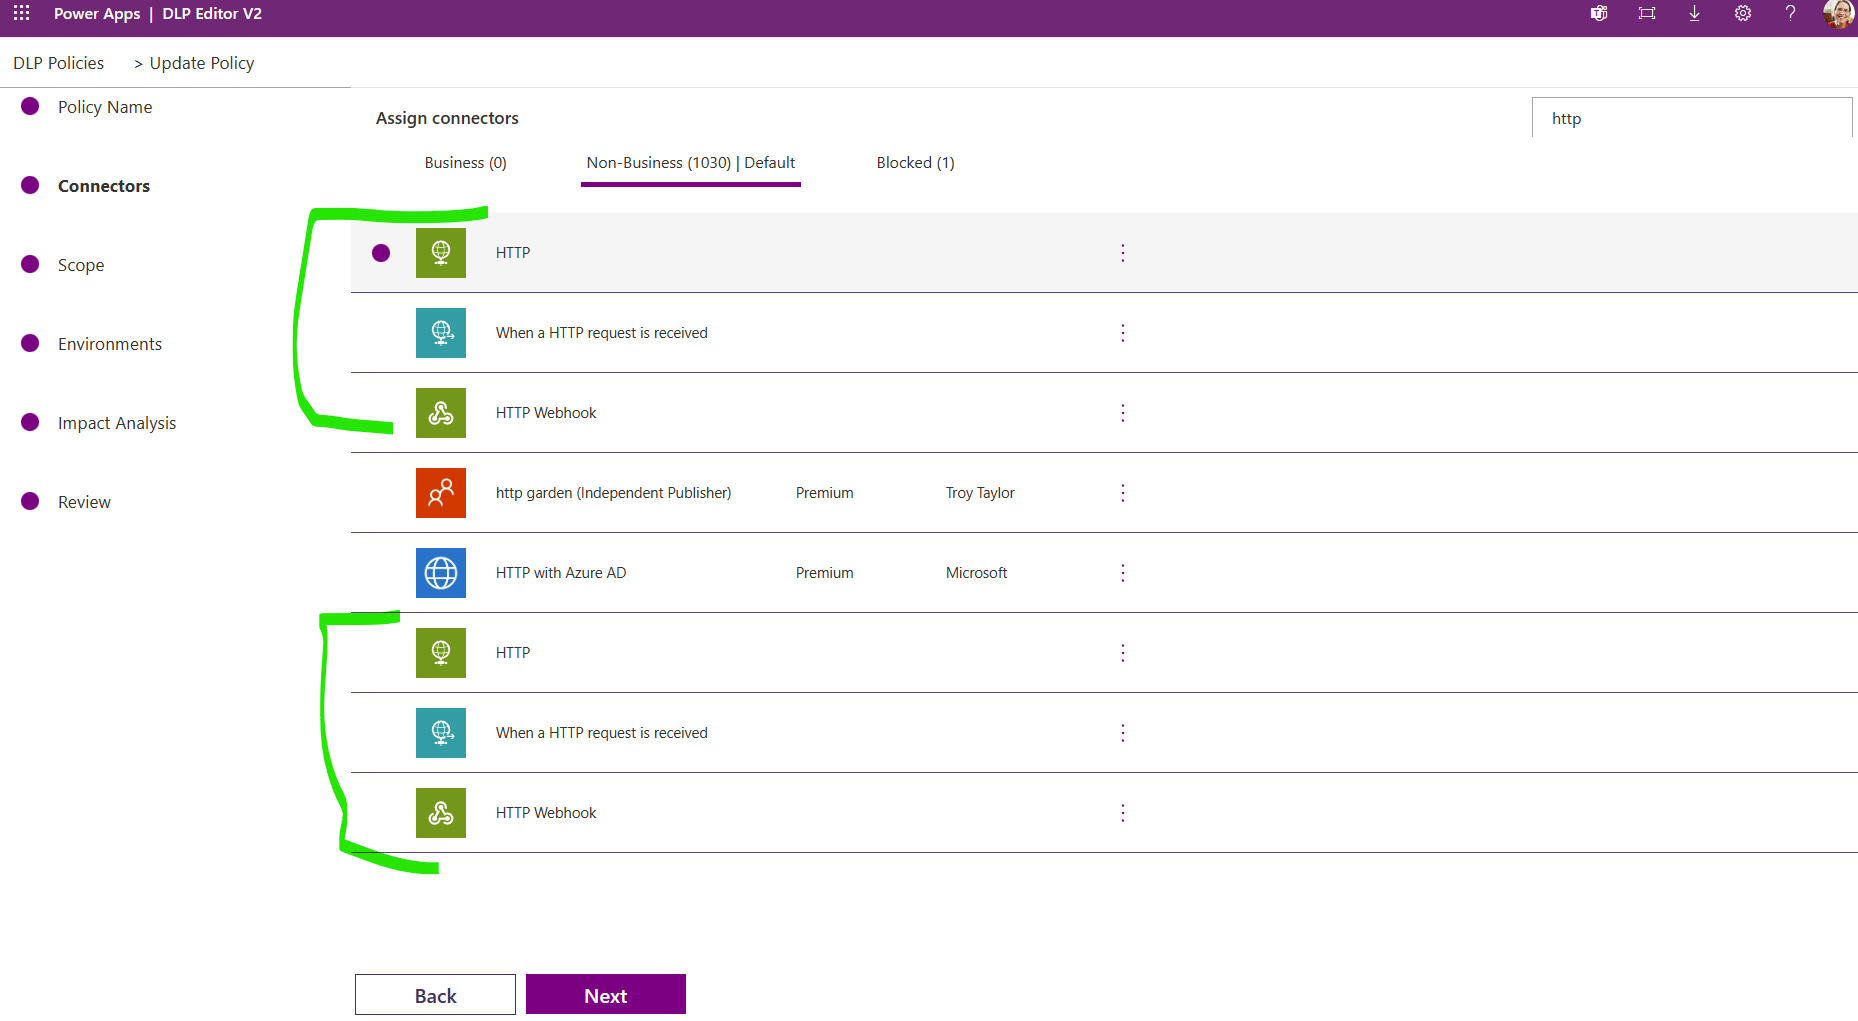Click the http garden Independent Publisher icon
1858x1021 pixels.
pos(440,492)
